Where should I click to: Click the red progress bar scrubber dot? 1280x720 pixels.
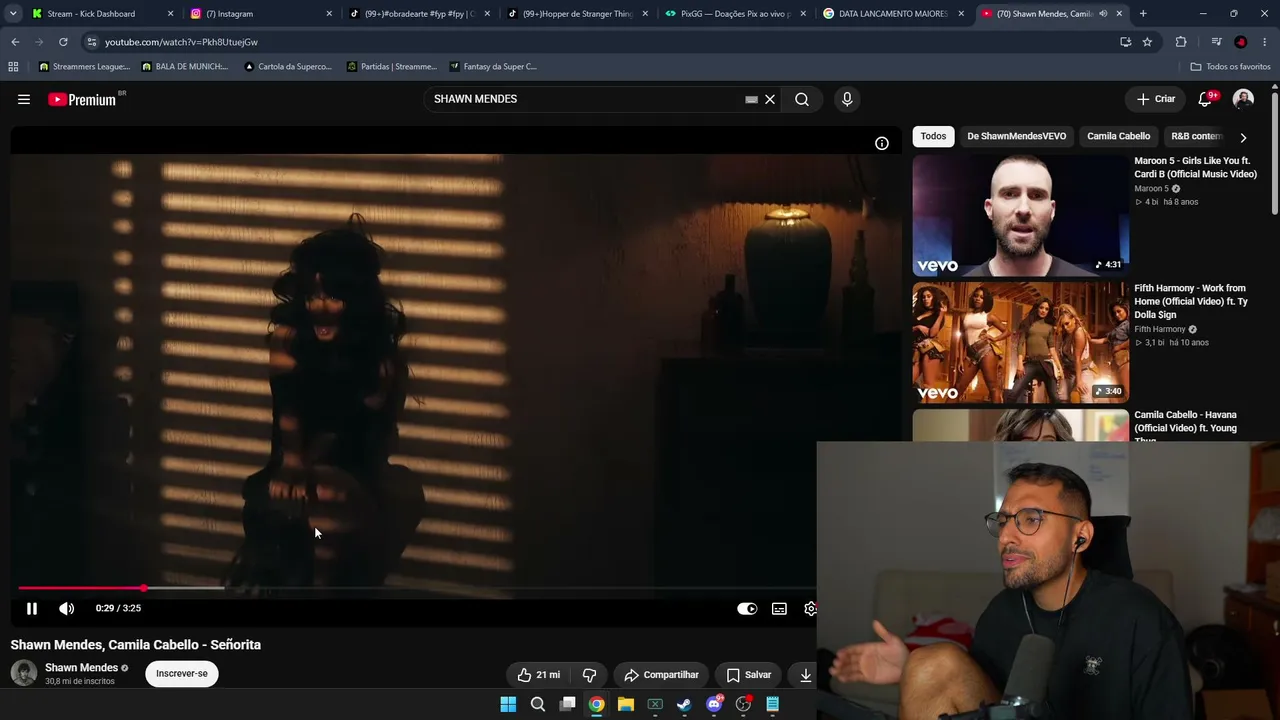coord(143,588)
